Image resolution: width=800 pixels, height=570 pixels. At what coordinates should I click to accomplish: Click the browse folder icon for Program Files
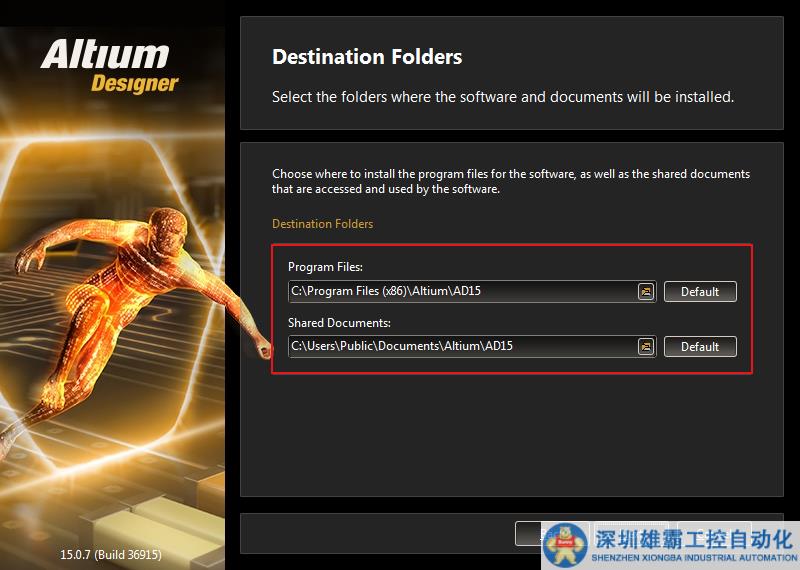pos(646,292)
